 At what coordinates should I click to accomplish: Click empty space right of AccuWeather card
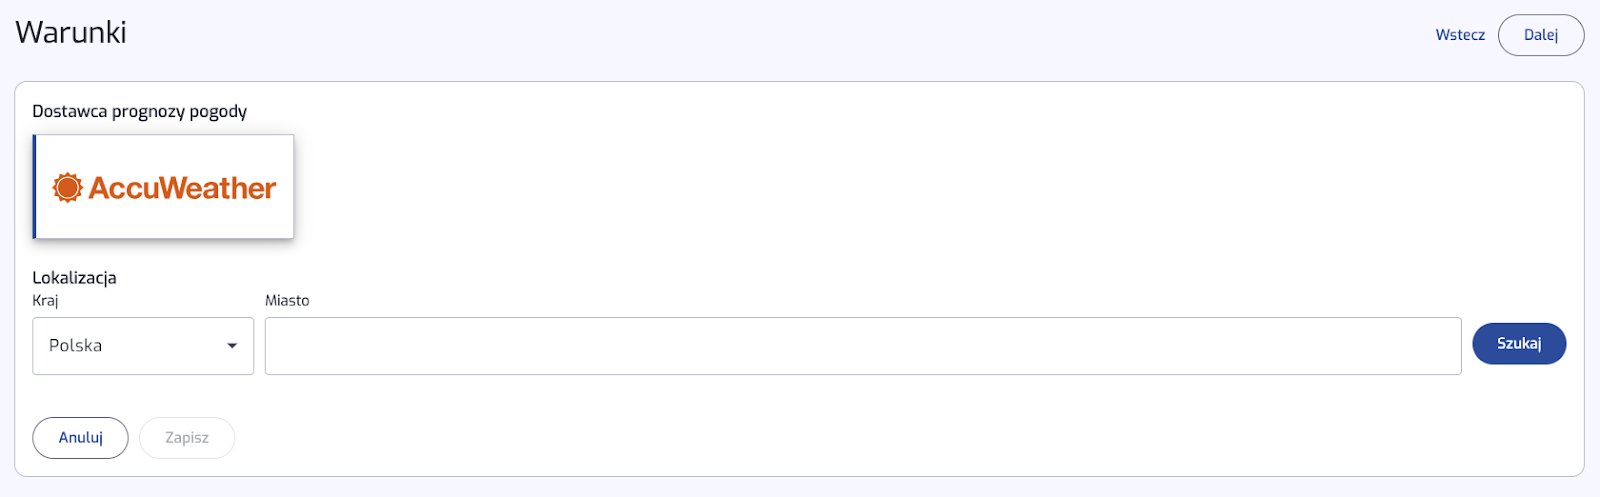click(900, 187)
